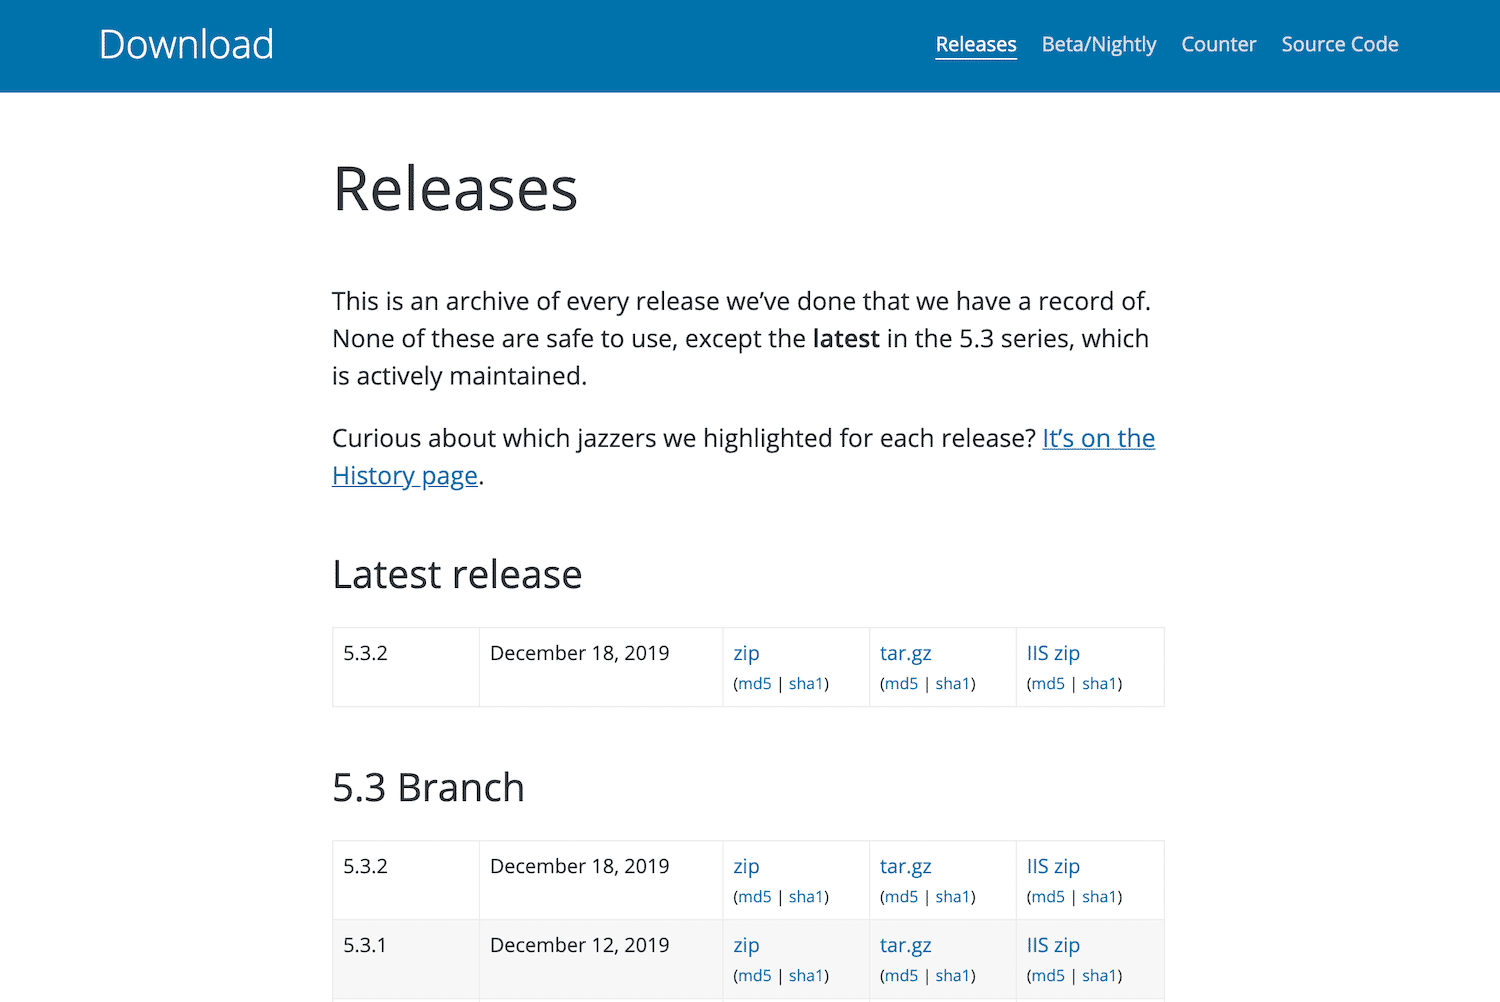Download the tar.gz for latest release 5.3.2
The width and height of the screenshot is (1500, 1002).
click(905, 653)
